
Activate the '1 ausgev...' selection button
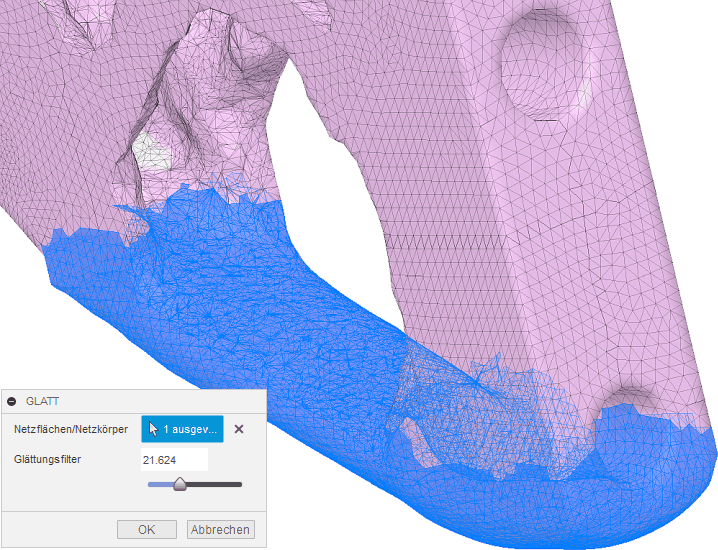[182, 429]
